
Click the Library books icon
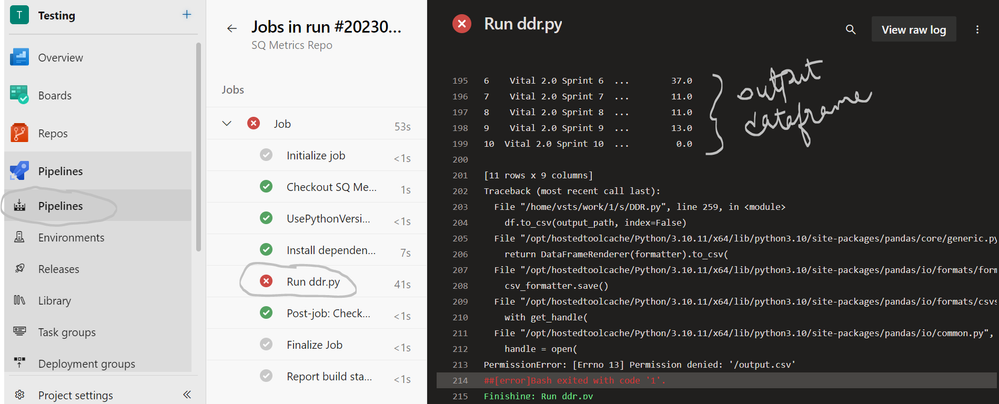[19, 301]
